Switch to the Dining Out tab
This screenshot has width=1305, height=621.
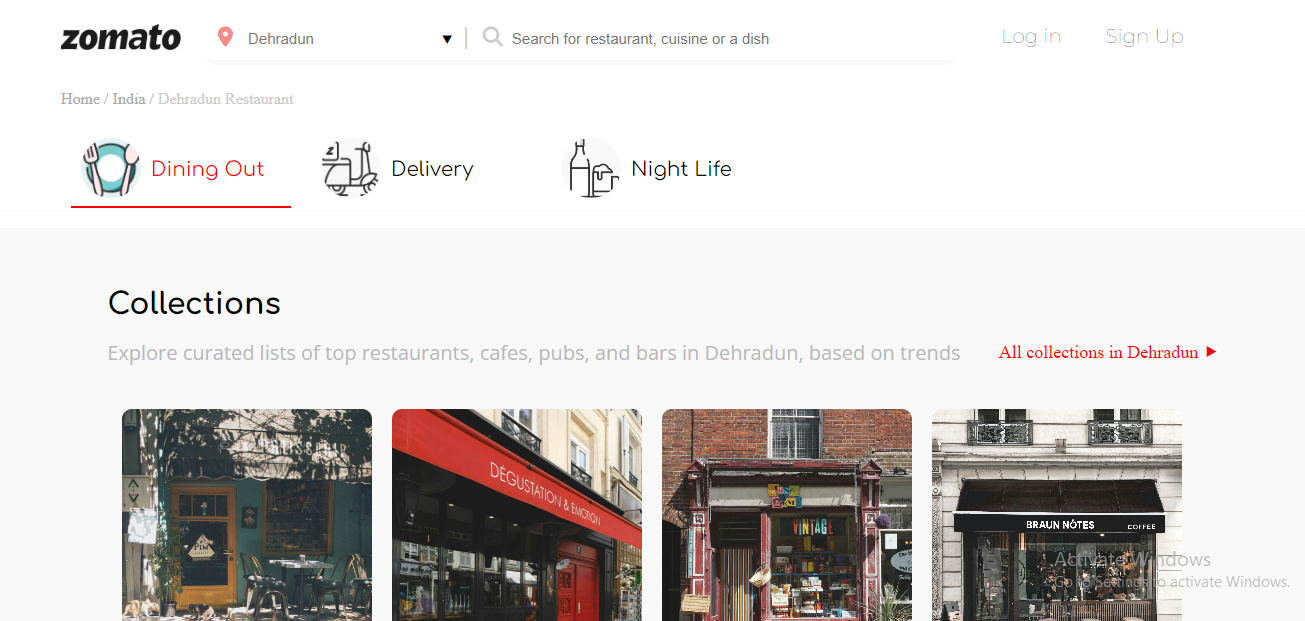tap(207, 169)
